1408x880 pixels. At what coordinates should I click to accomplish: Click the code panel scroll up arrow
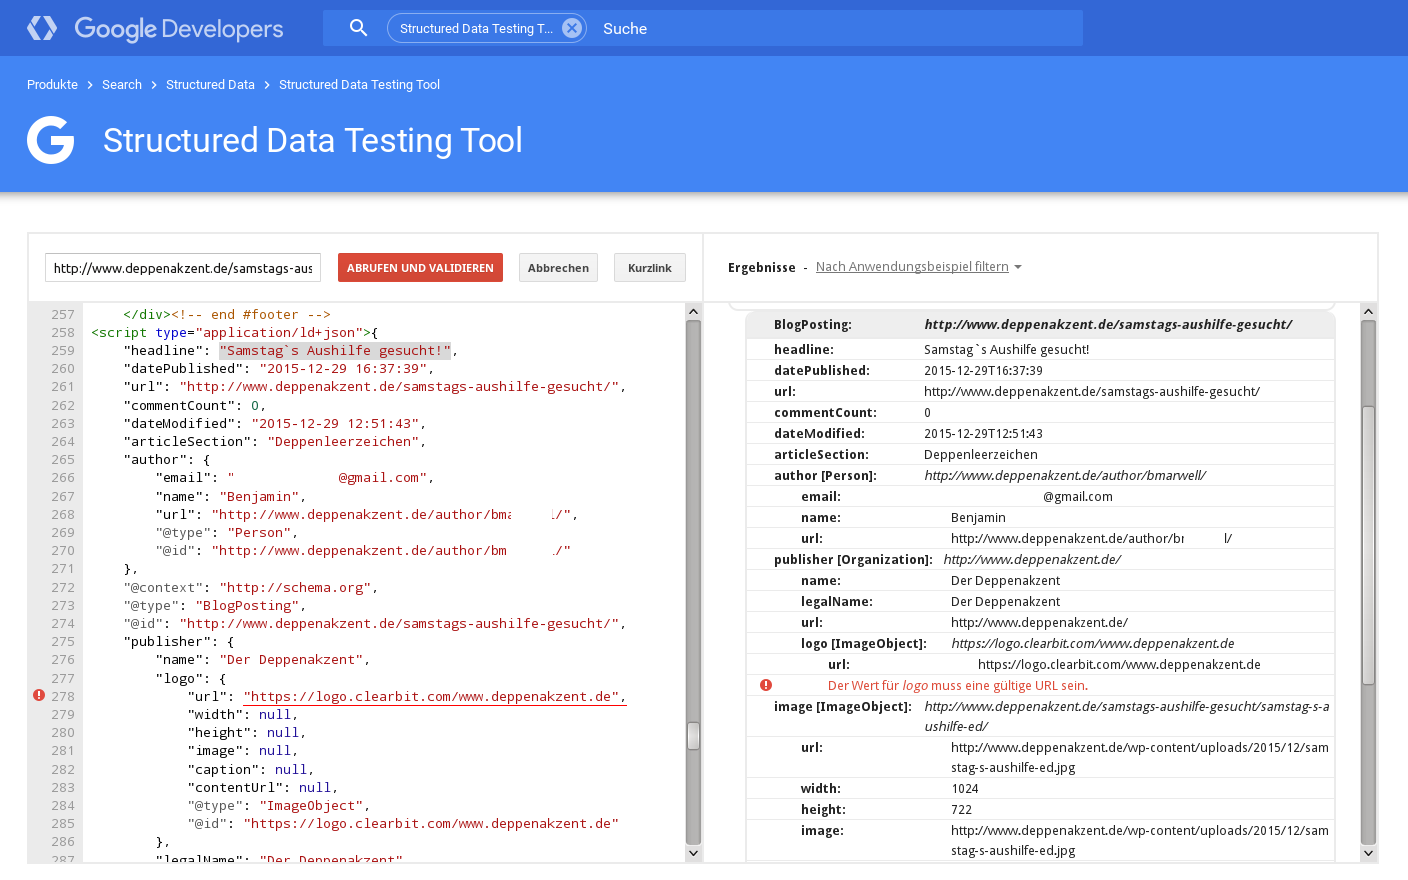(693, 312)
